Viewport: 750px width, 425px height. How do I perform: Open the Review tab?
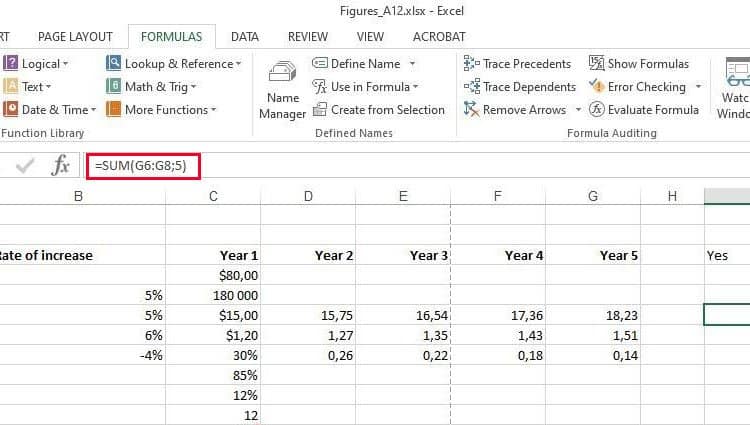[308, 37]
